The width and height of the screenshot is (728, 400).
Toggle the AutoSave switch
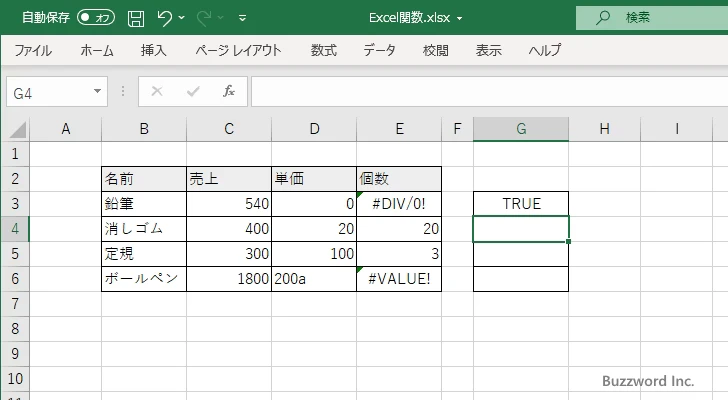(x=96, y=18)
